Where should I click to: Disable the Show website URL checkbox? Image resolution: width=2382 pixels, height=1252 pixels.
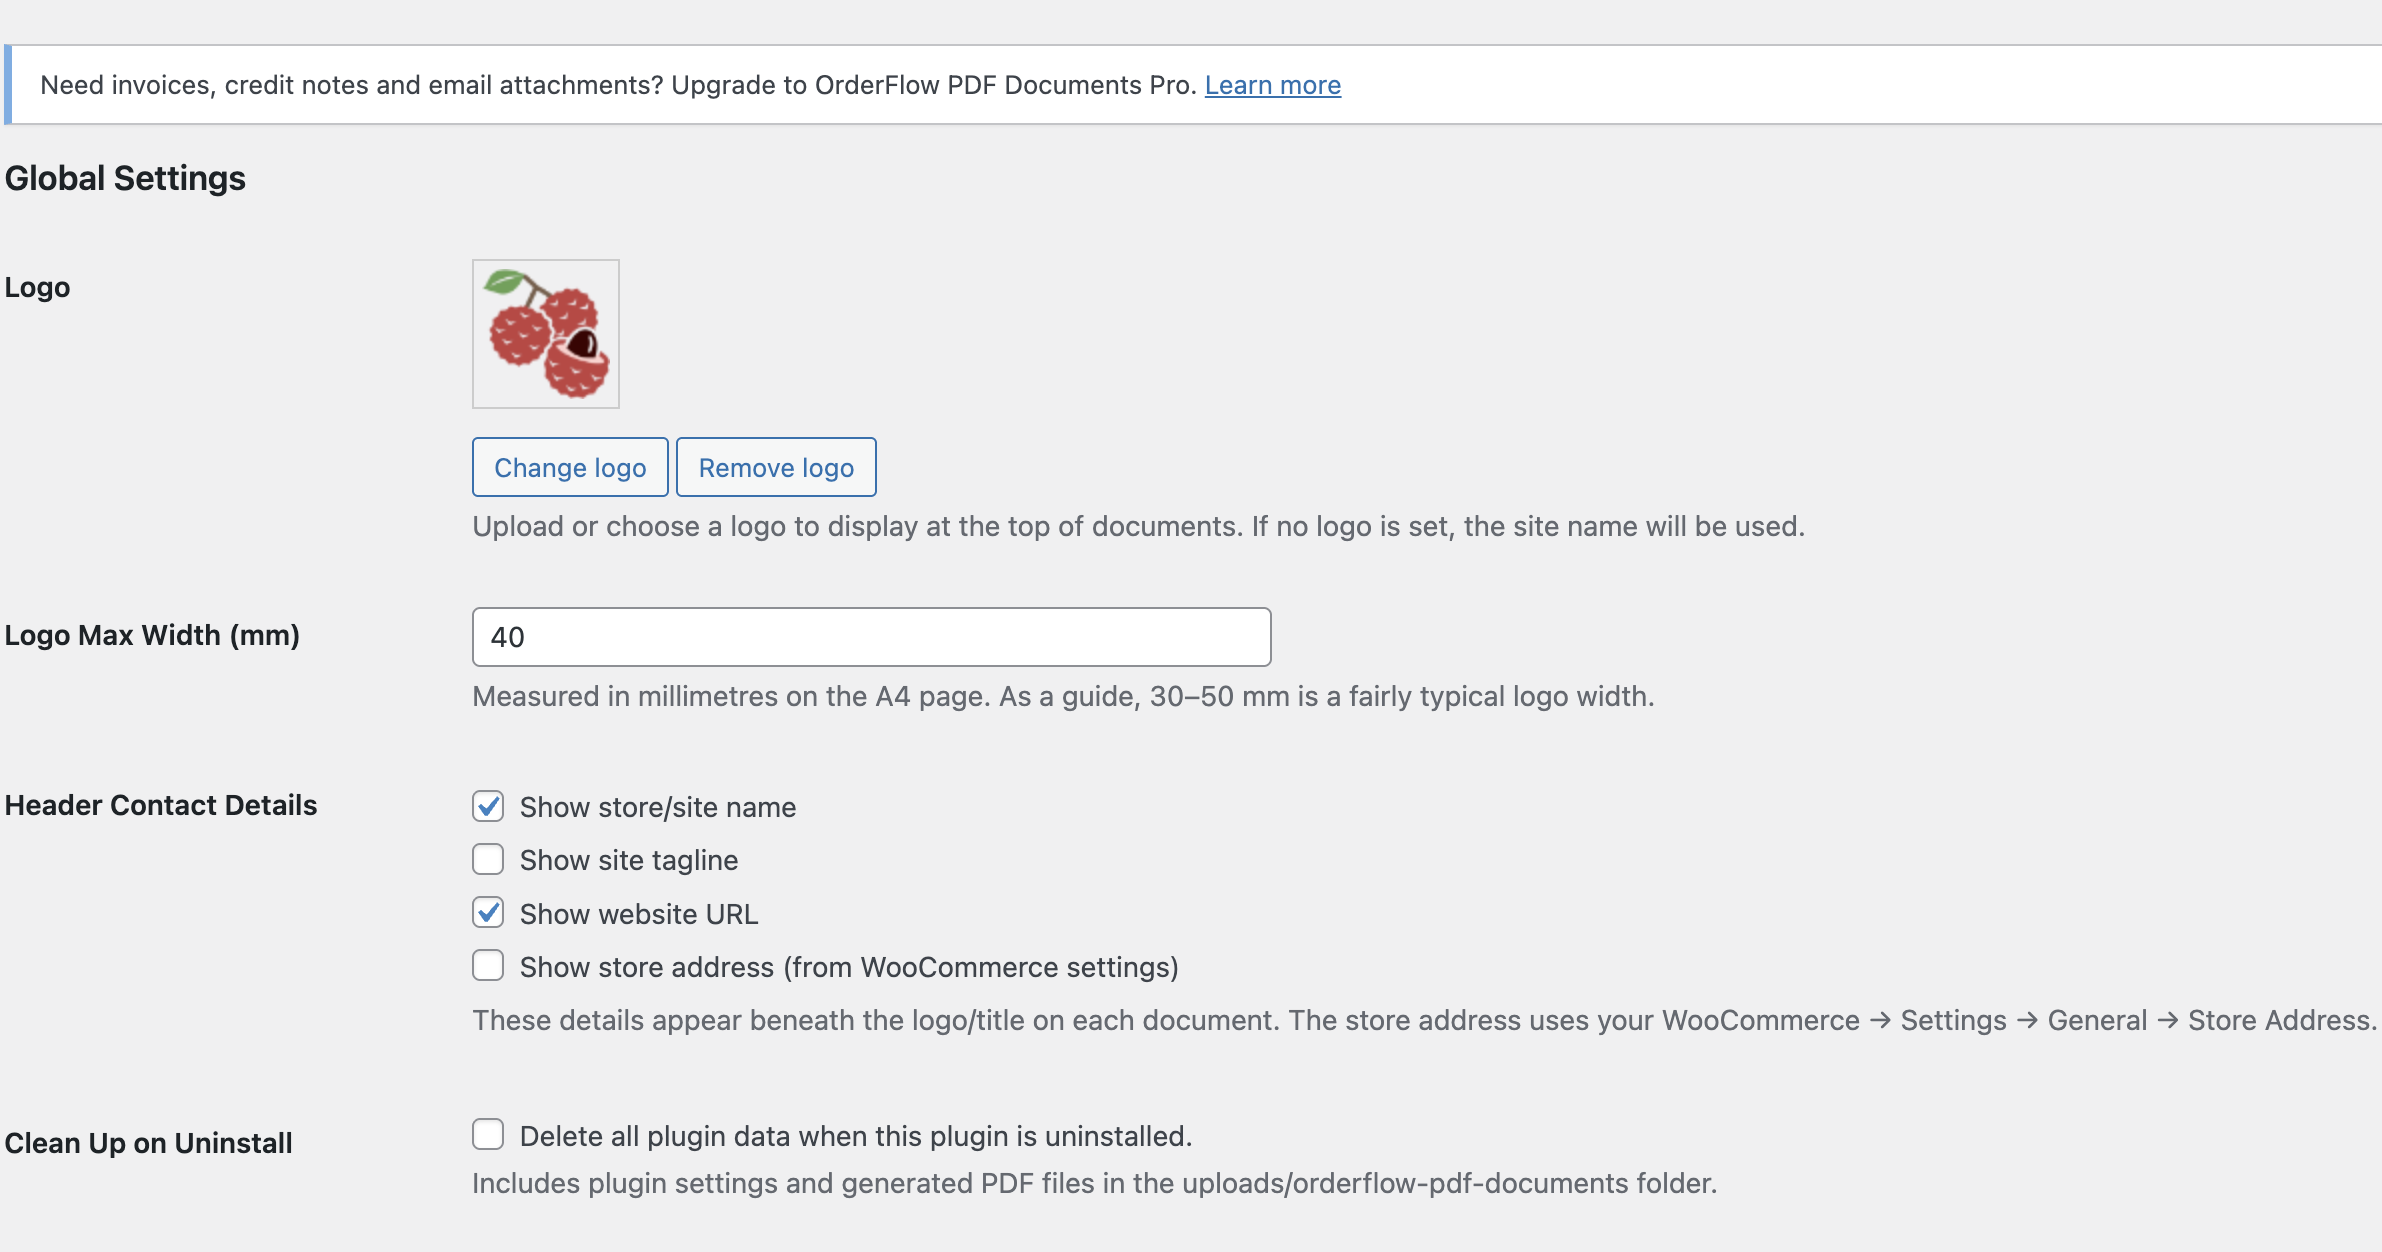click(488, 913)
